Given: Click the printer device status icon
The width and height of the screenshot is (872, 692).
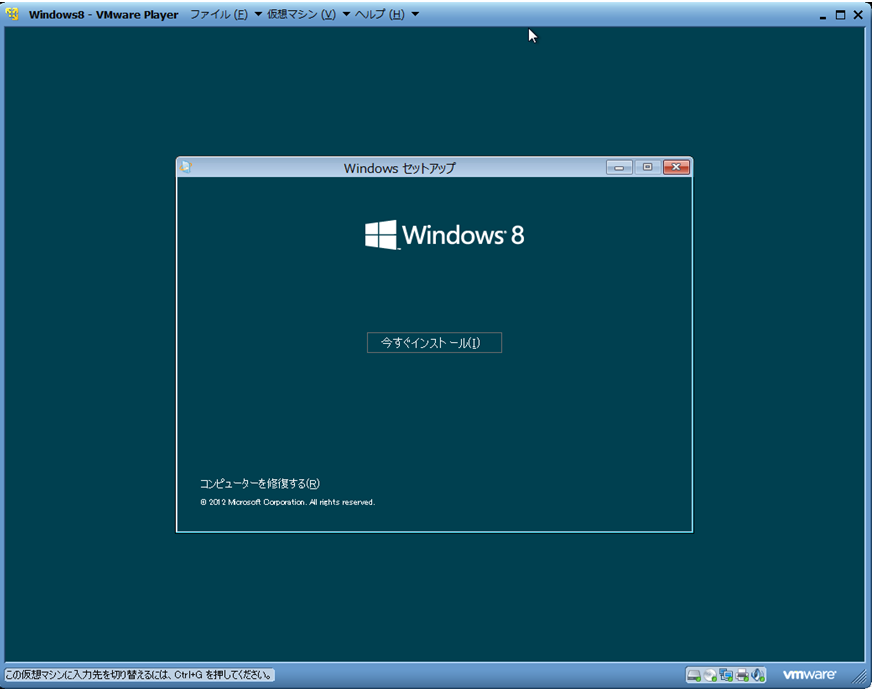Looking at the screenshot, I should [x=742, y=675].
